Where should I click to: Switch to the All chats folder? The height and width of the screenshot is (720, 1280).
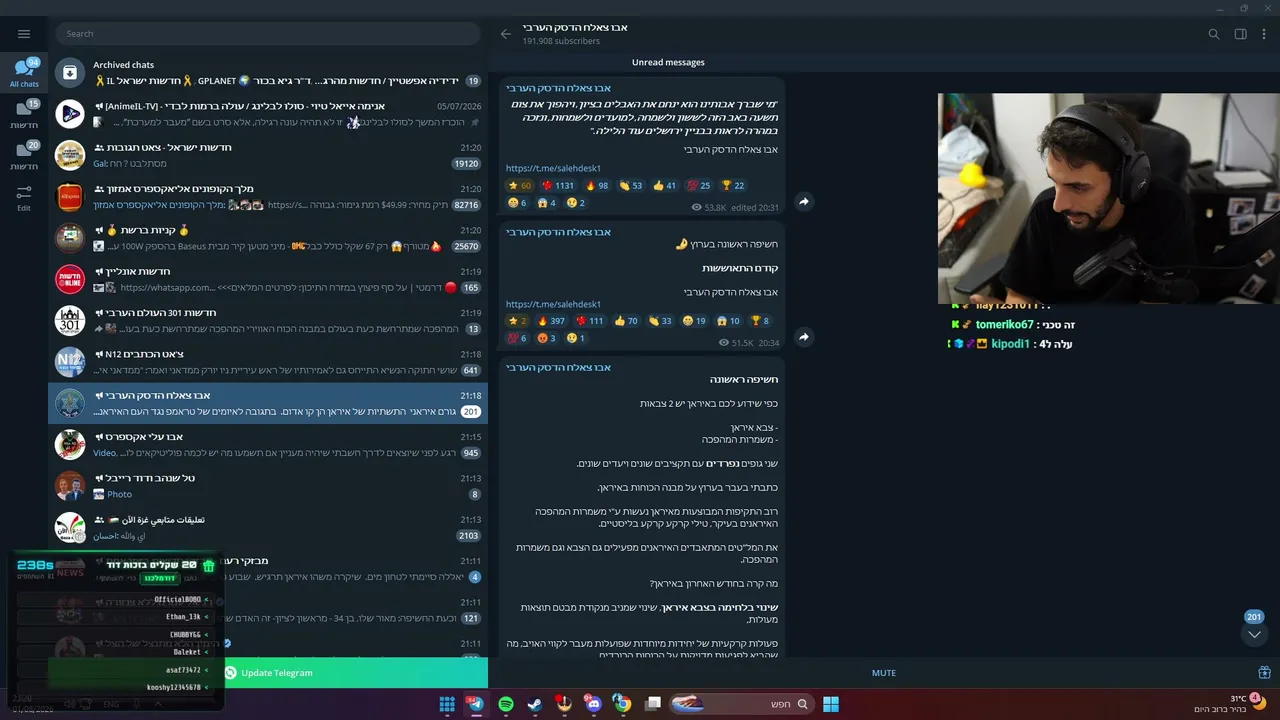click(x=24, y=74)
